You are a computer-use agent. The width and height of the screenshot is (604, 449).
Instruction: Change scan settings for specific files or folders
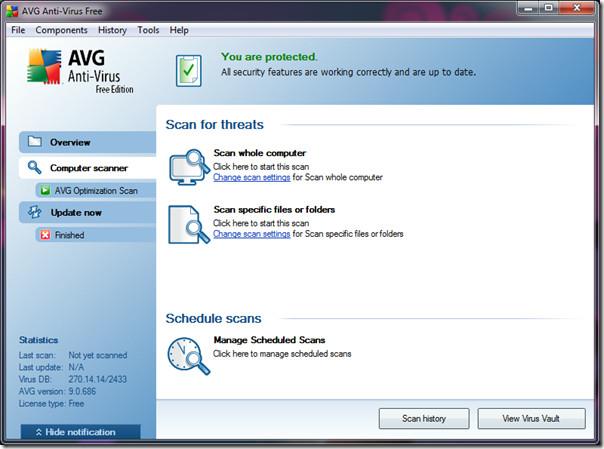tap(252, 234)
